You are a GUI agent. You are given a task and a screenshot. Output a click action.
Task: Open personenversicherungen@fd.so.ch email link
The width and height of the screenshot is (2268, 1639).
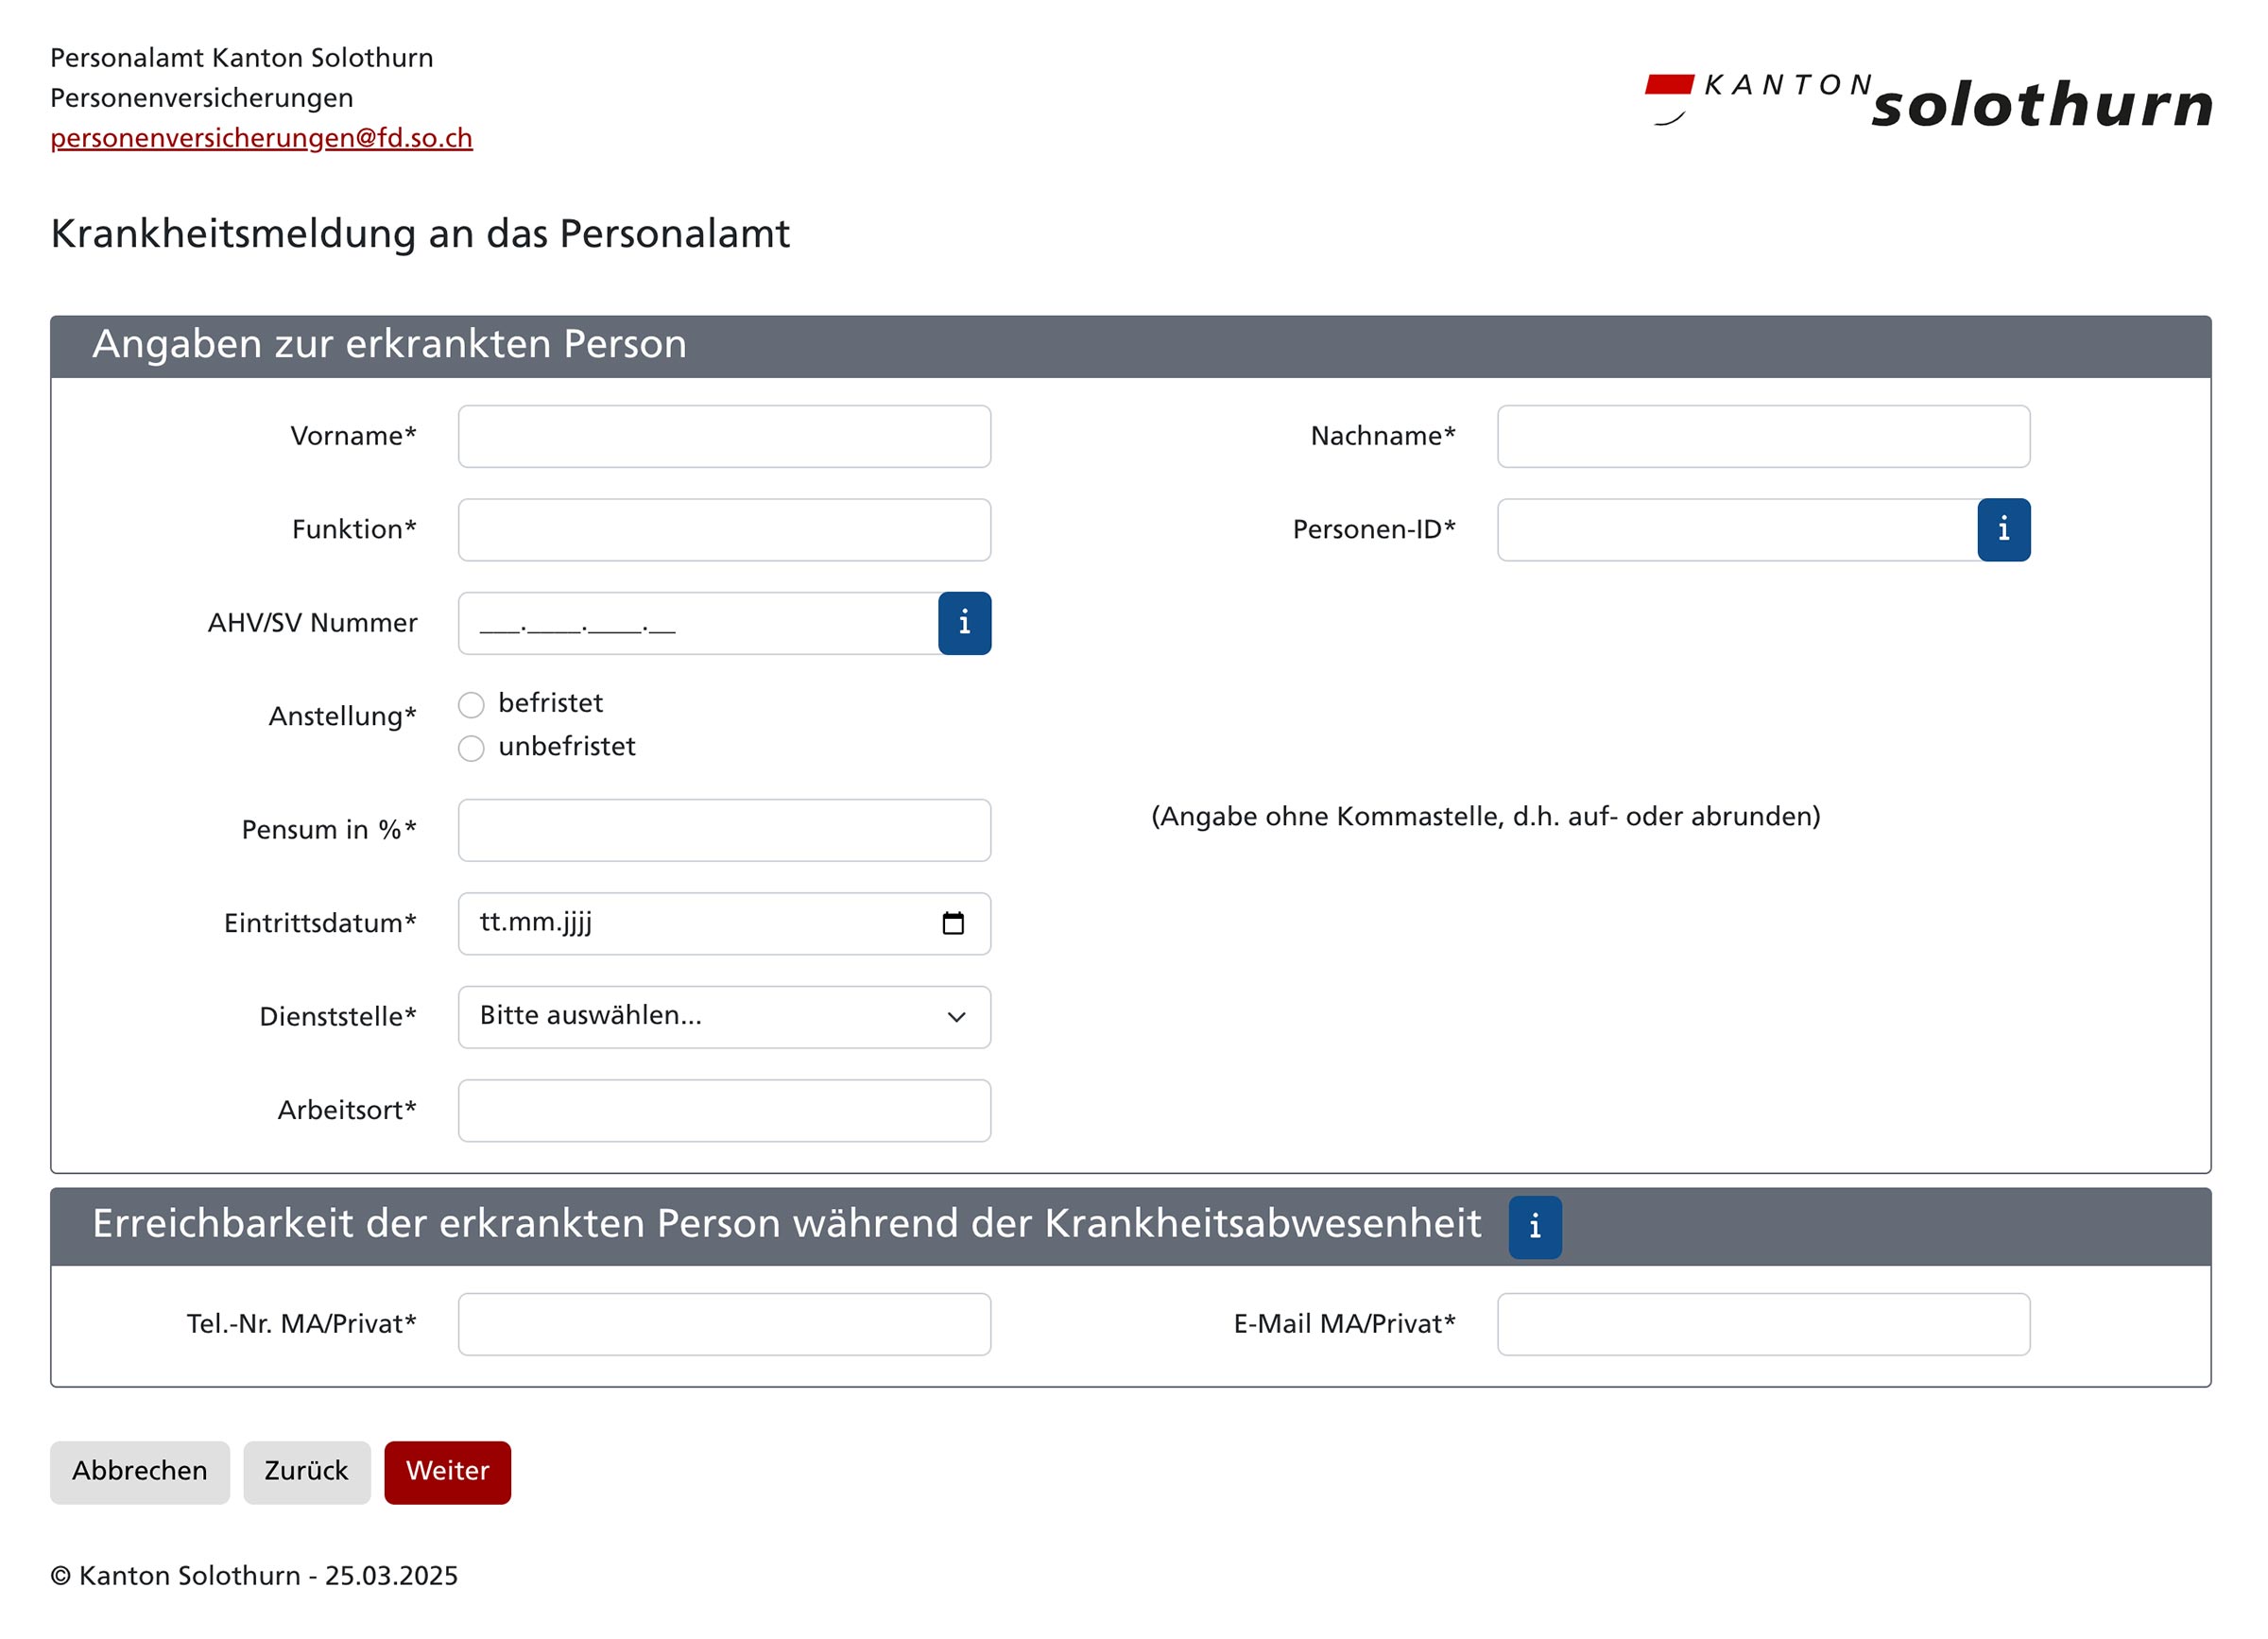(x=261, y=138)
